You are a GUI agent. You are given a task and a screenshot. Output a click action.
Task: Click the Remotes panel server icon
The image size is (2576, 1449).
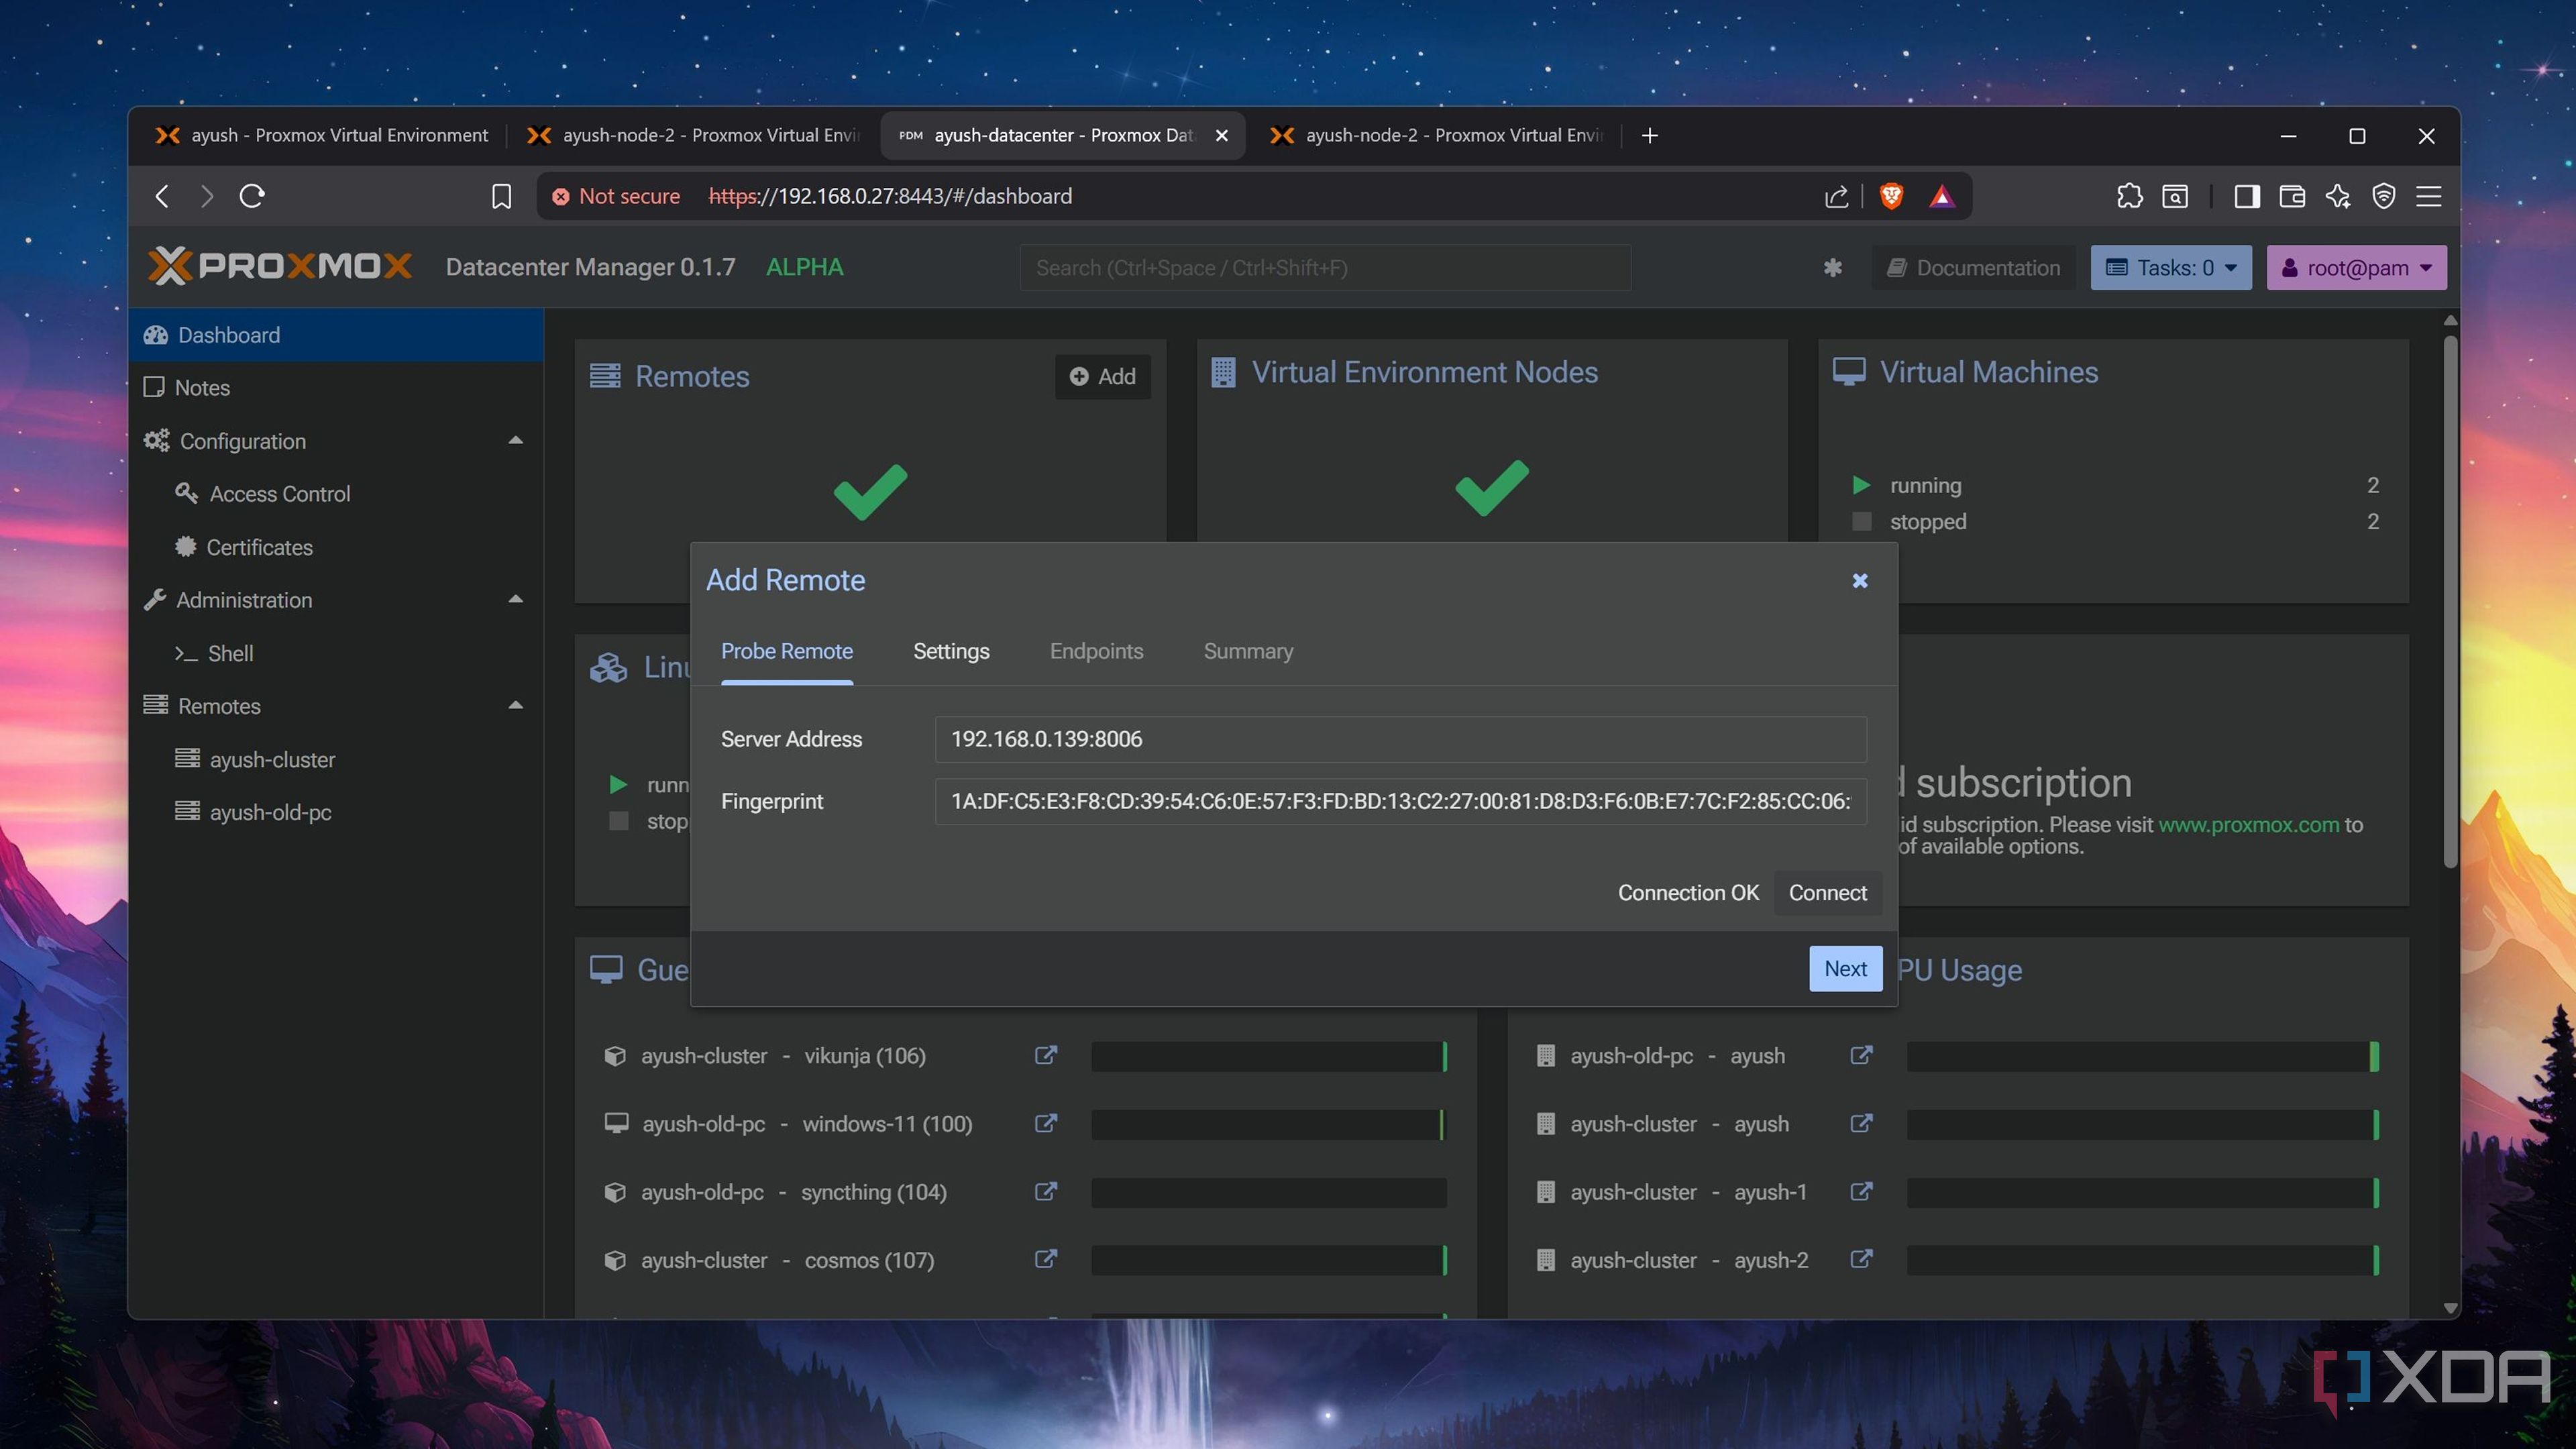pyautogui.click(x=604, y=376)
